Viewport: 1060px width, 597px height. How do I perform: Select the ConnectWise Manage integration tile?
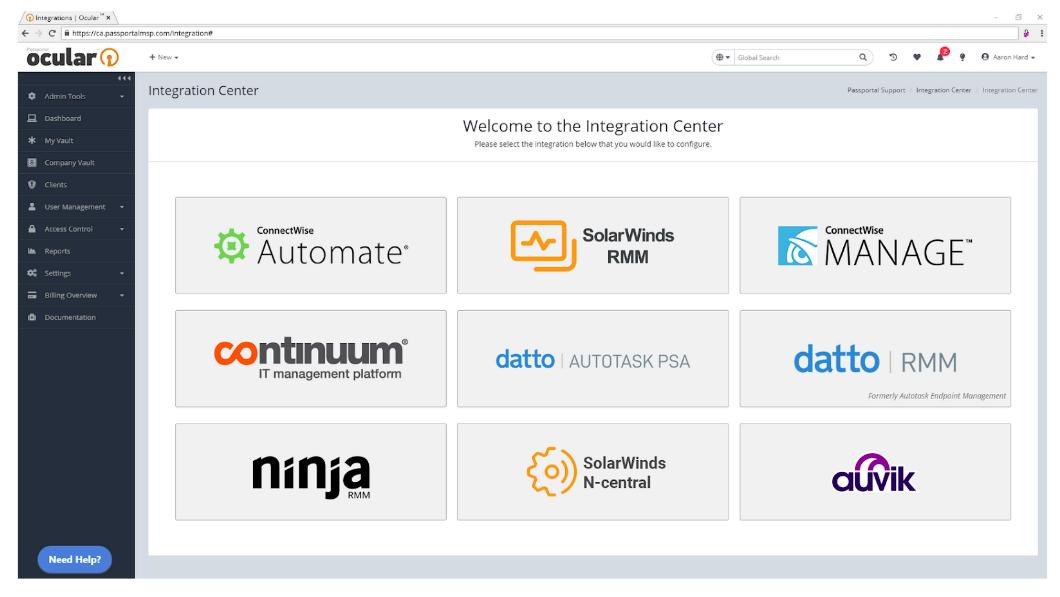(875, 245)
